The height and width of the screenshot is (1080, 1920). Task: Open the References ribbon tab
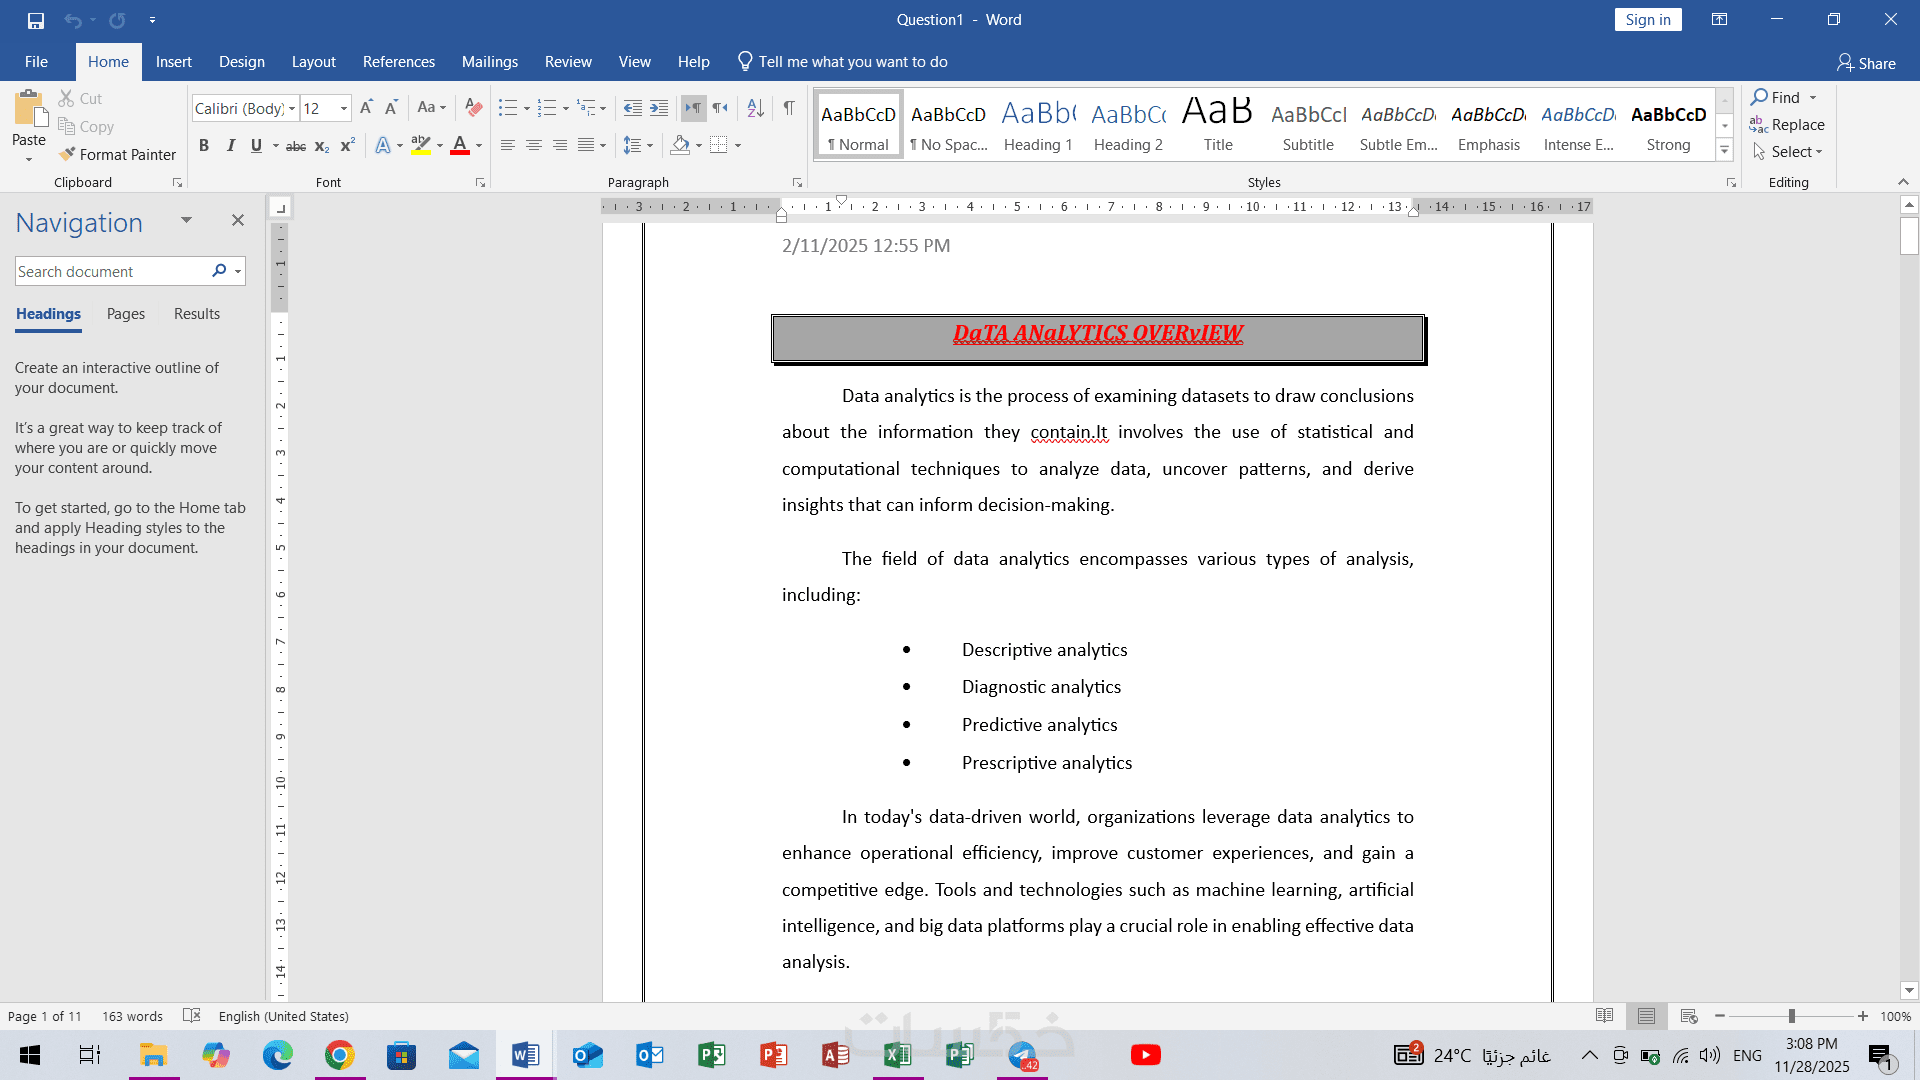click(398, 62)
